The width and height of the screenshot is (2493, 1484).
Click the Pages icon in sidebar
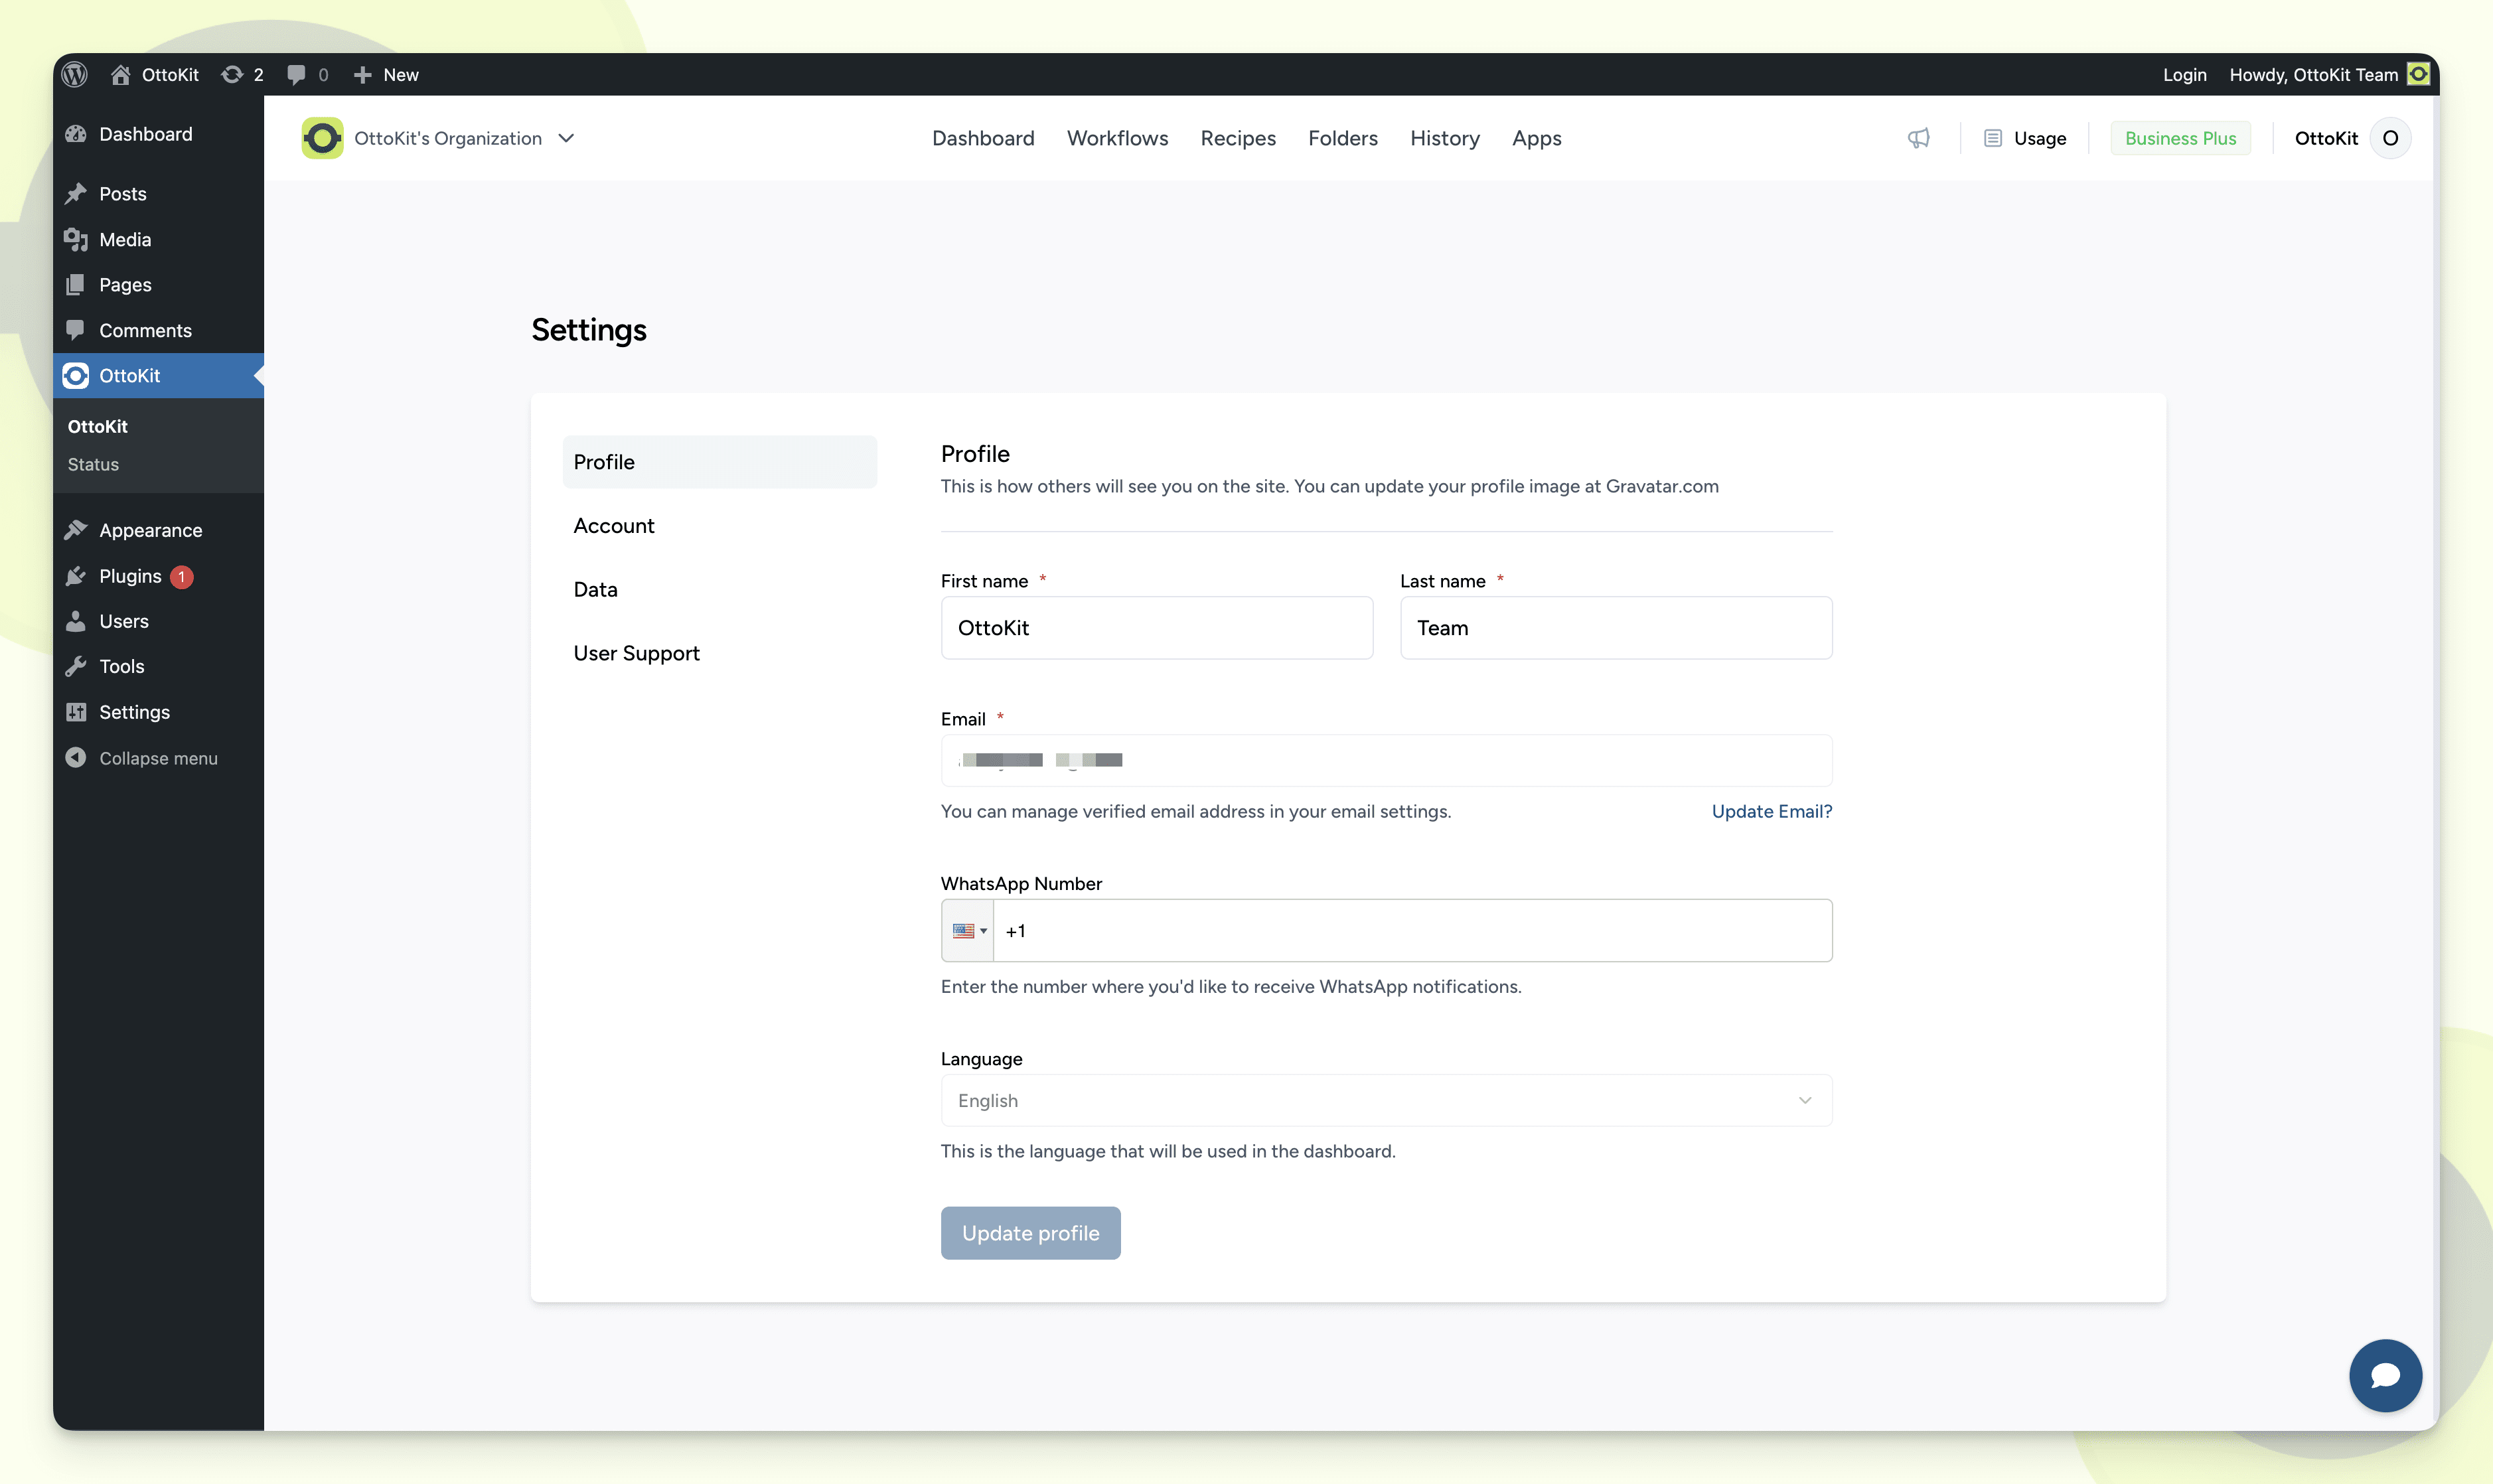pos(76,285)
